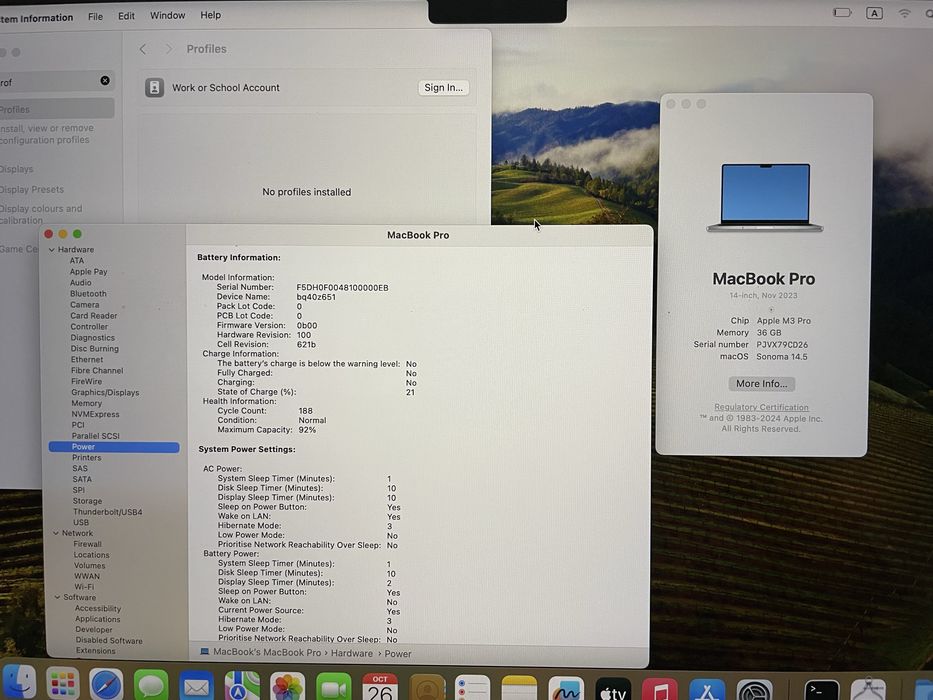
Task: Go forward in System Settings
Action: [169, 49]
